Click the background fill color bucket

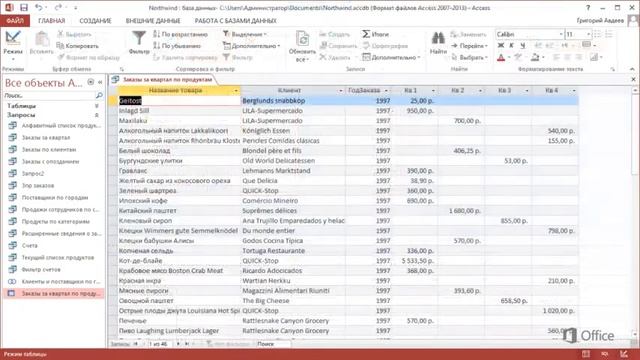[x=535, y=58]
